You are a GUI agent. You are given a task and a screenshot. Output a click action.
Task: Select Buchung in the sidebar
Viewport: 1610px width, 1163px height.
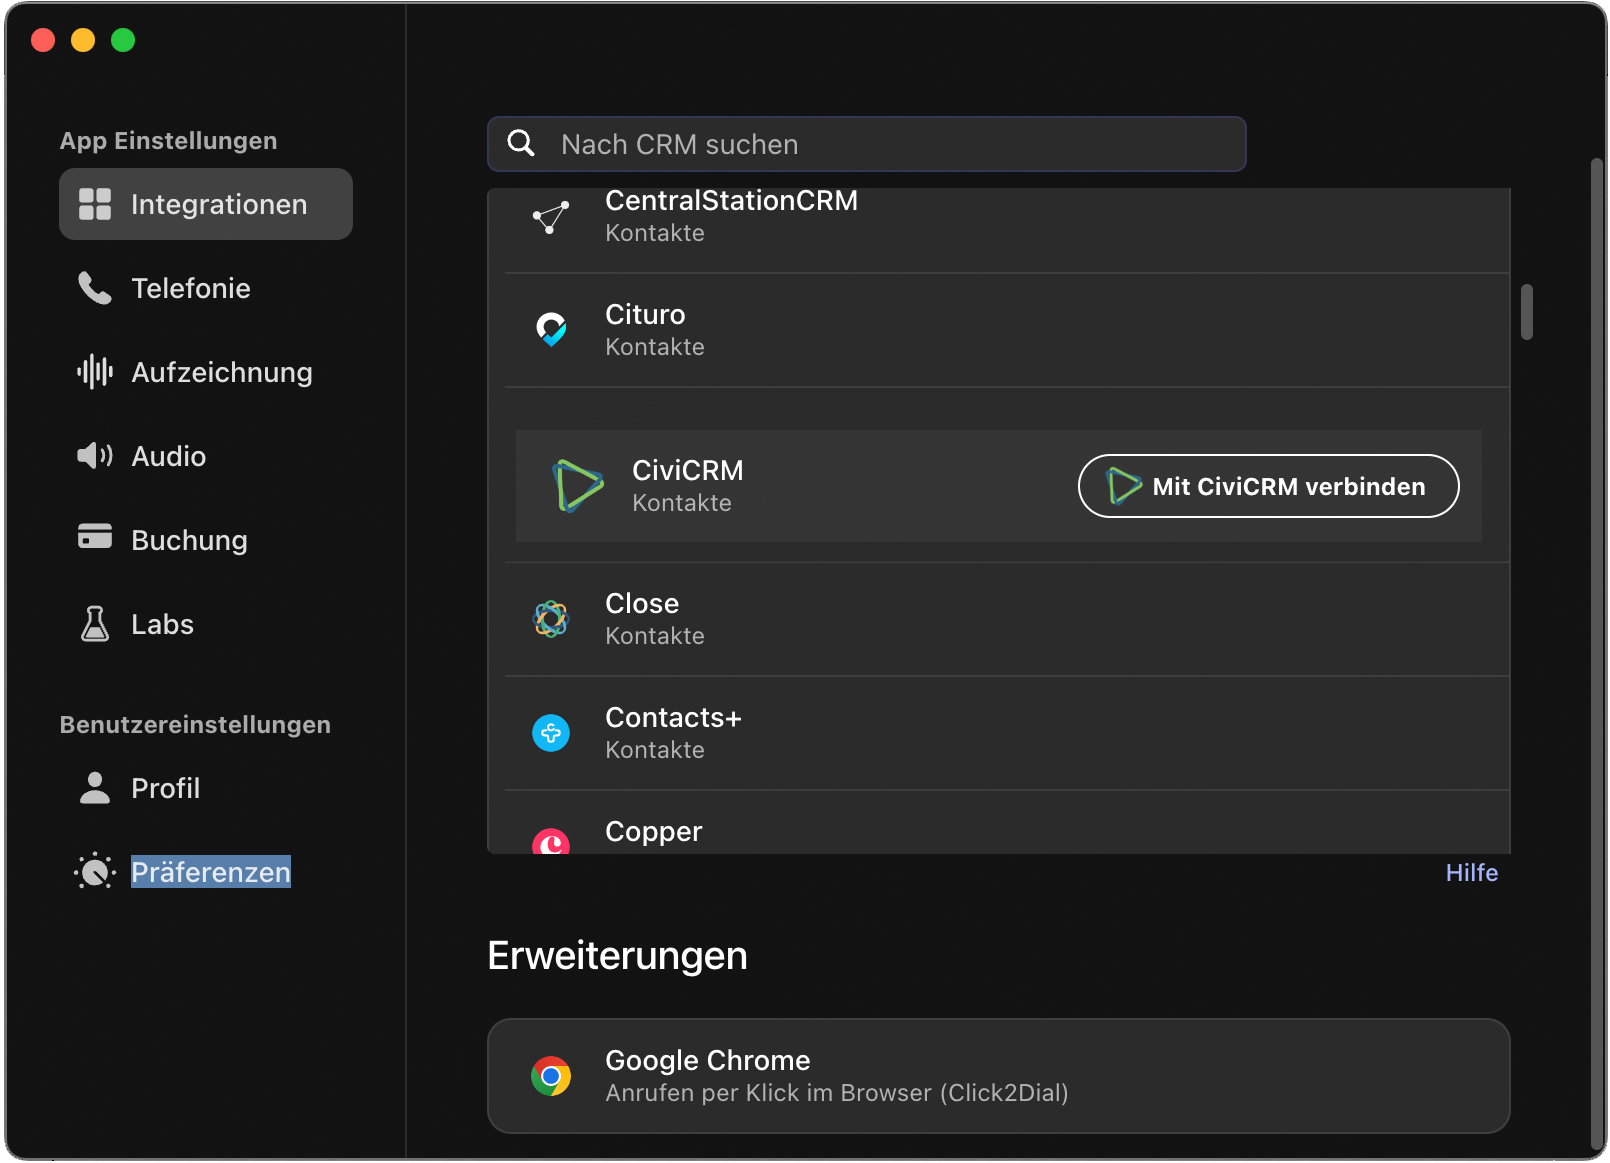coord(206,540)
